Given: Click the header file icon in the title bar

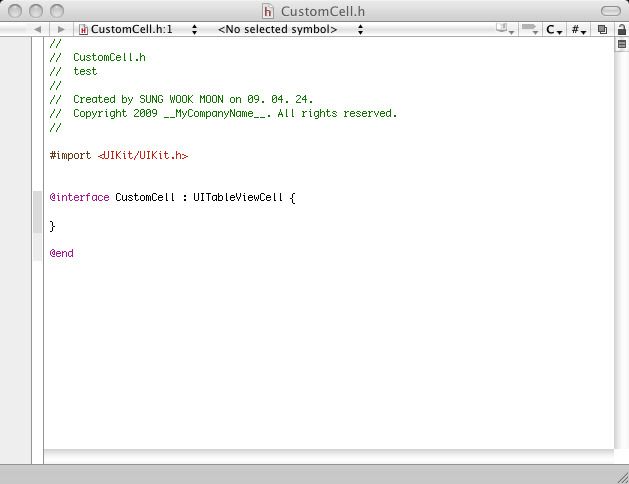Looking at the screenshot, I should point(268,11).
